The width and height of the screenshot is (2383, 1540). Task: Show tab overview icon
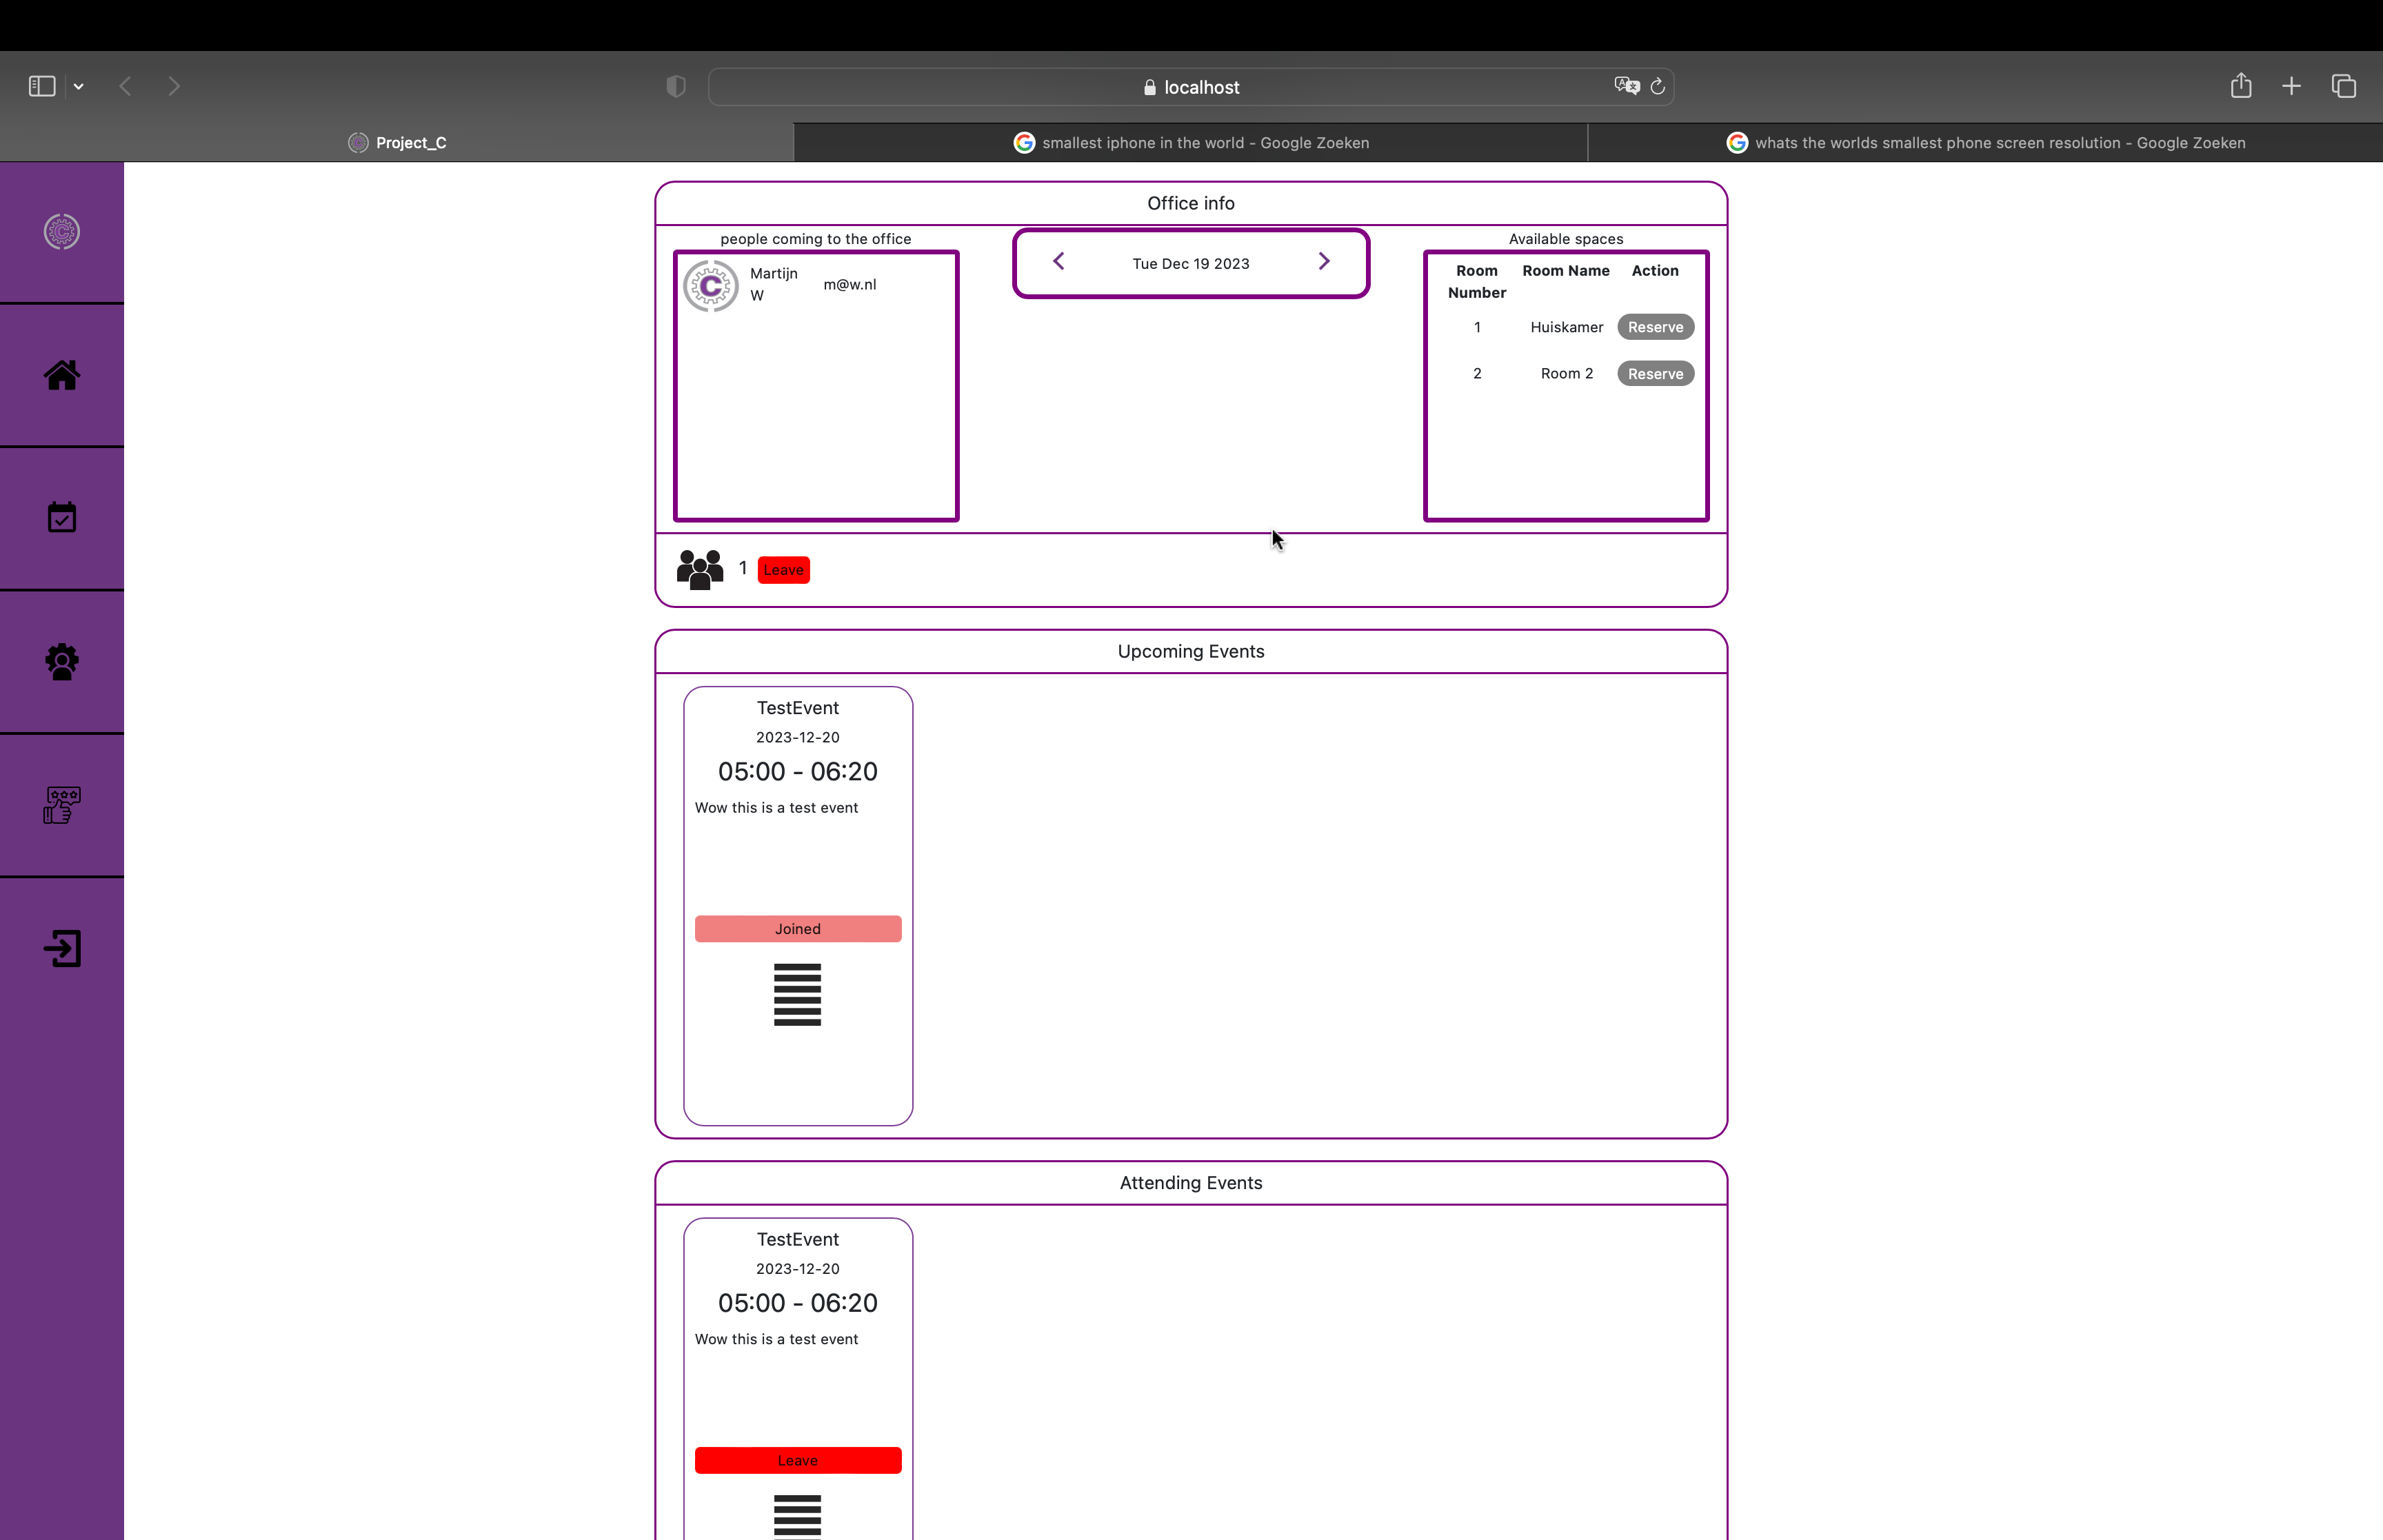(x=2344, y=87)
